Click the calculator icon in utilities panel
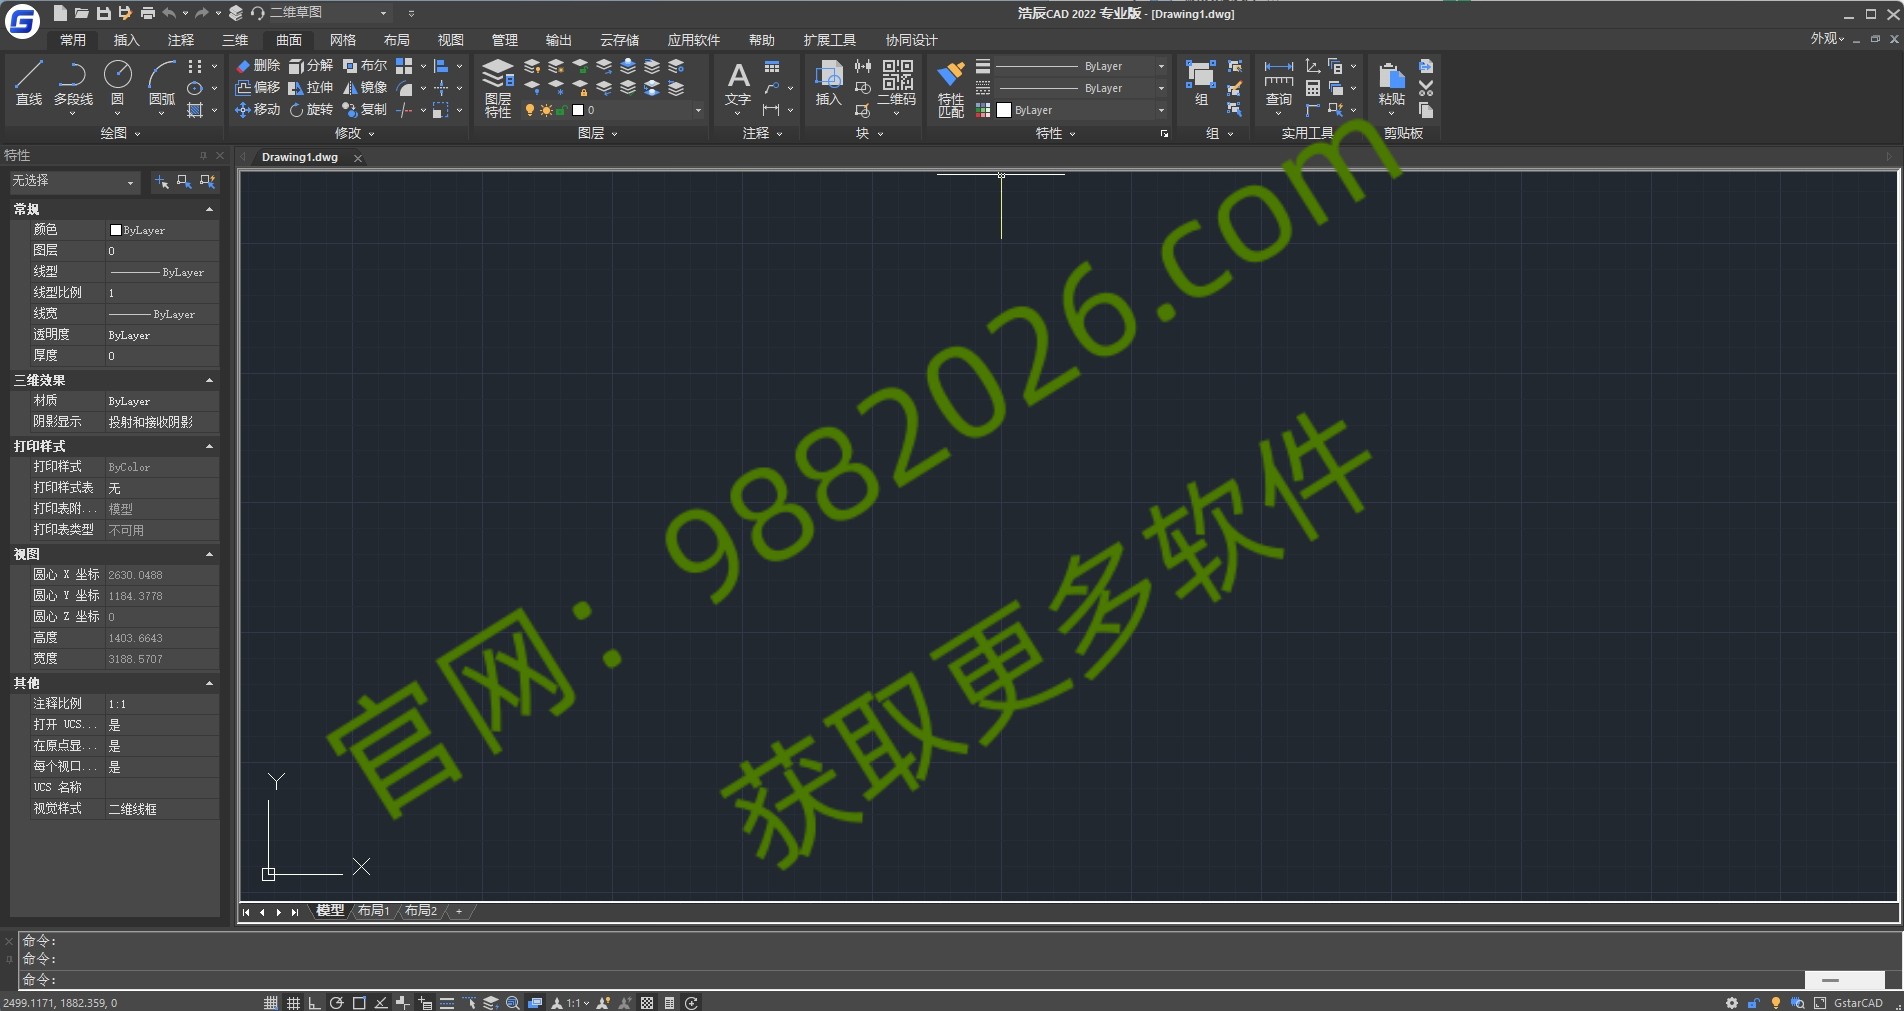Viewport: 1904px width, 1011px height. [1313, 88]
